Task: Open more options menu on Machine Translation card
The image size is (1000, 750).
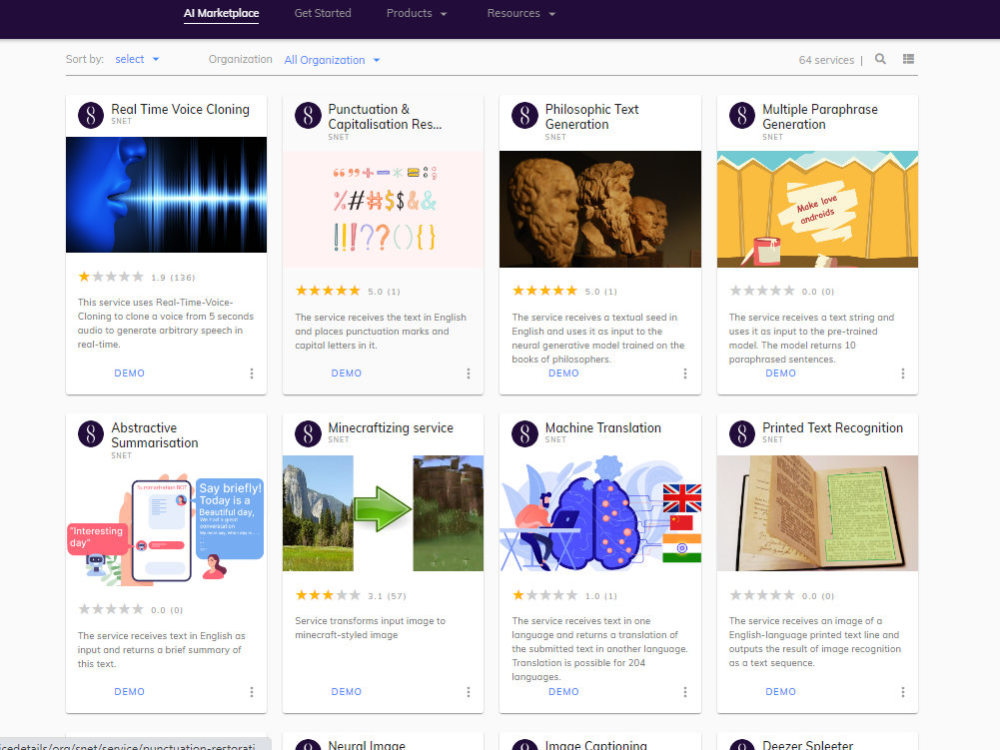Action: pyautogui.click(x=685, y=692)
